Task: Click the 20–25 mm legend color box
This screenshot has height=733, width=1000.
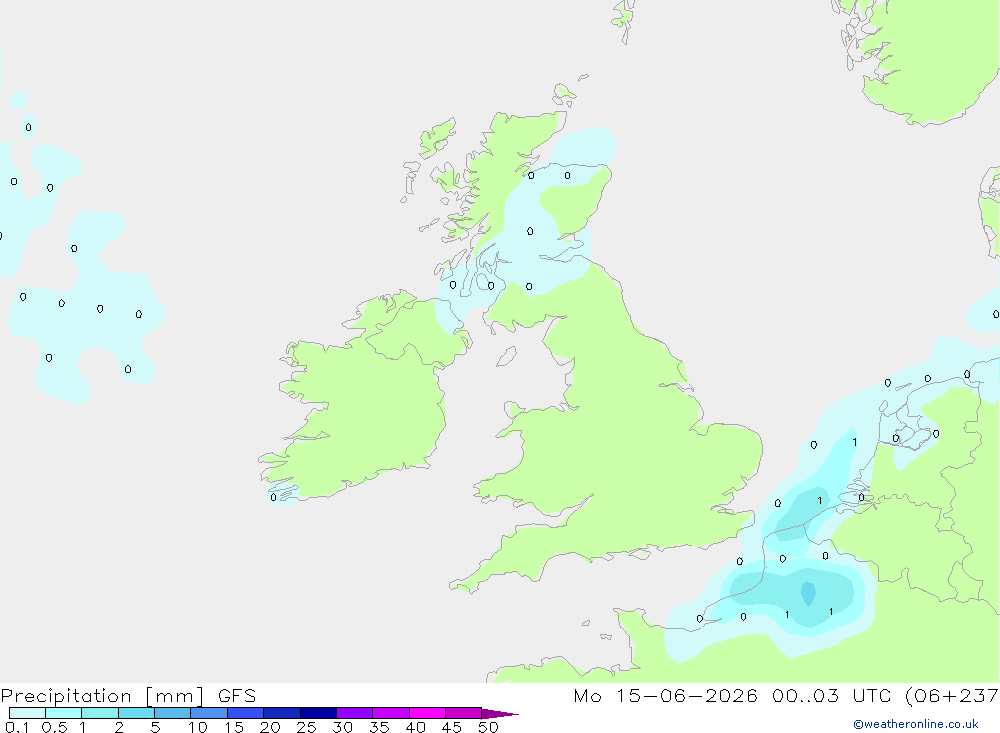Action: 282,713
